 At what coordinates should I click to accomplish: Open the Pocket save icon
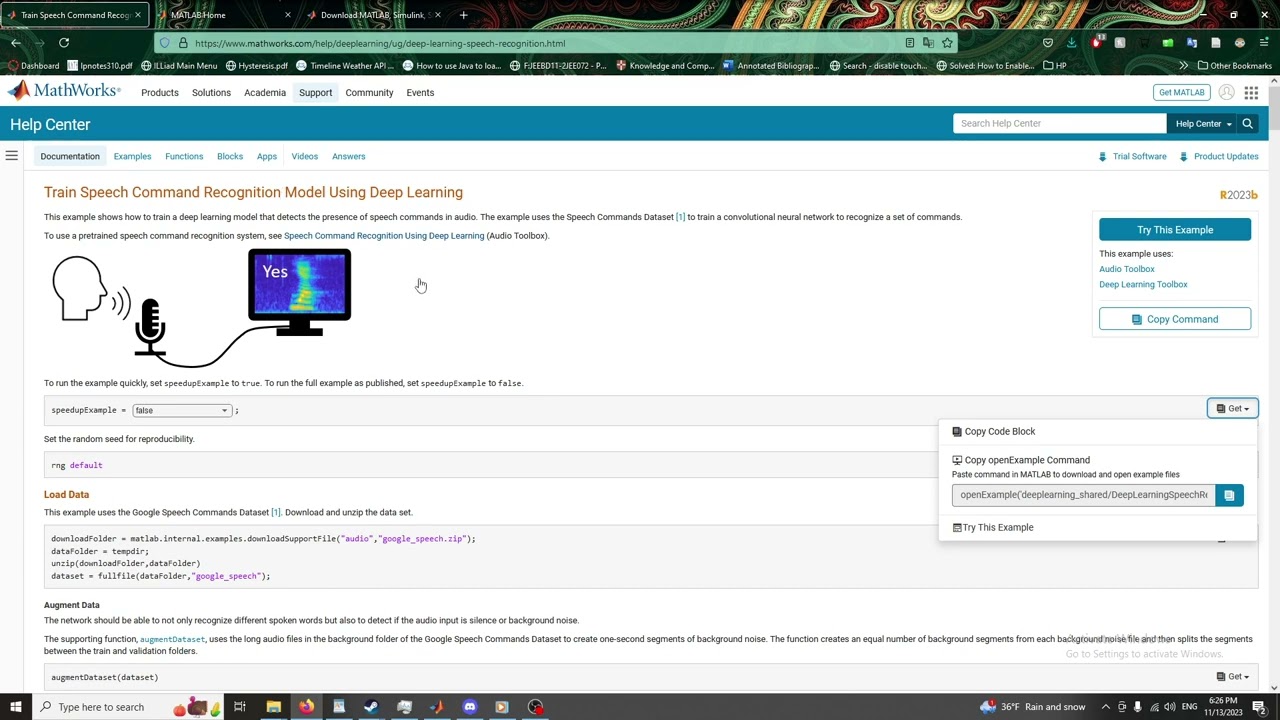(x=1047, y=43)
